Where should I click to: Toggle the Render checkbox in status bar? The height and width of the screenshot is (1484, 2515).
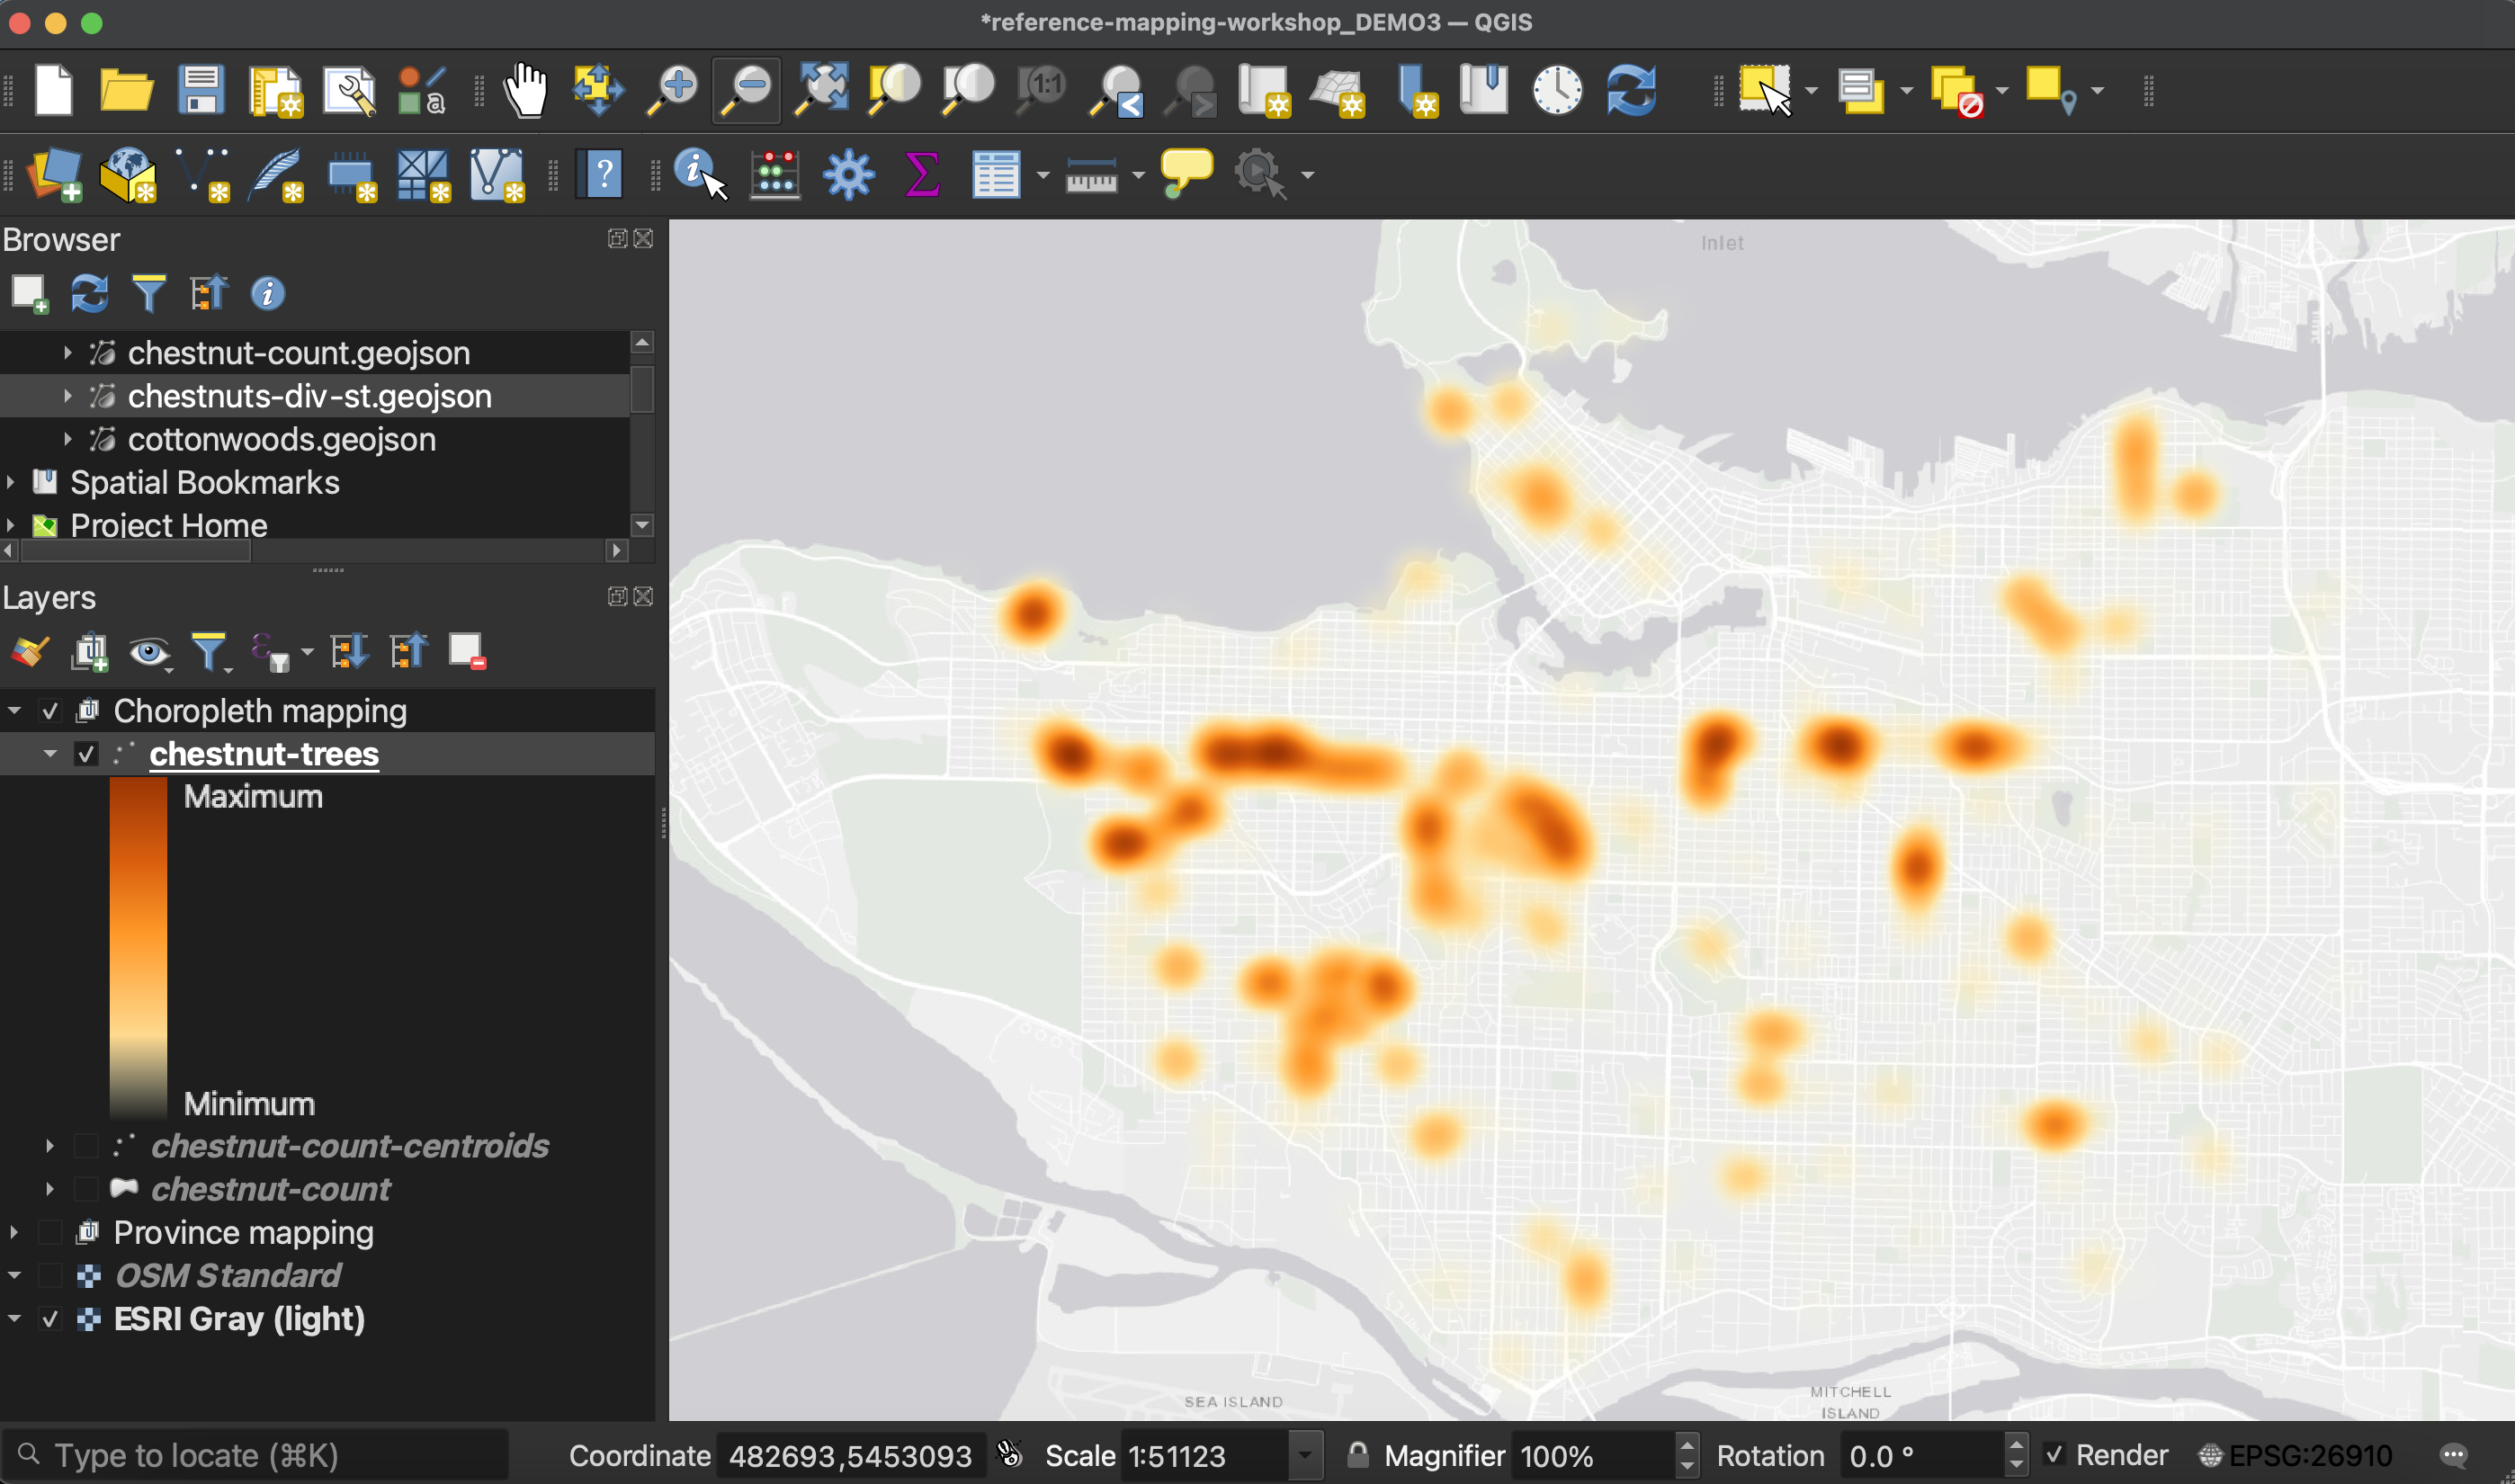(2054, 1454)
